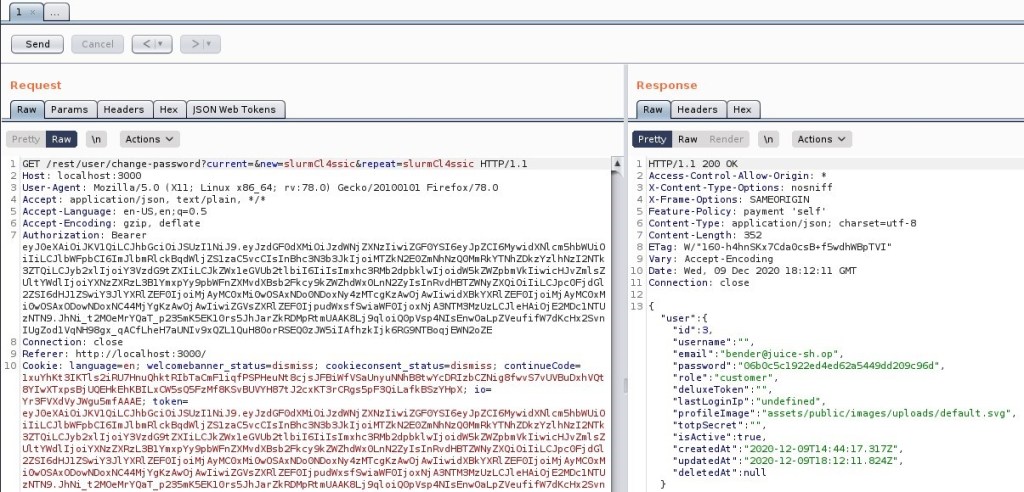Toggle Render view in the Response pane
Viewport: 1024px width, 492px height.
tap(727, 139)
